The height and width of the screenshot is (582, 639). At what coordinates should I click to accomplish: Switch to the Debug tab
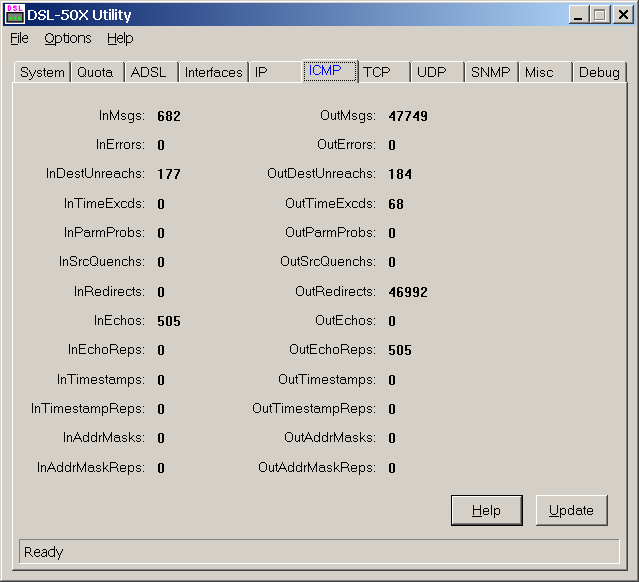[x=599, y=72]
